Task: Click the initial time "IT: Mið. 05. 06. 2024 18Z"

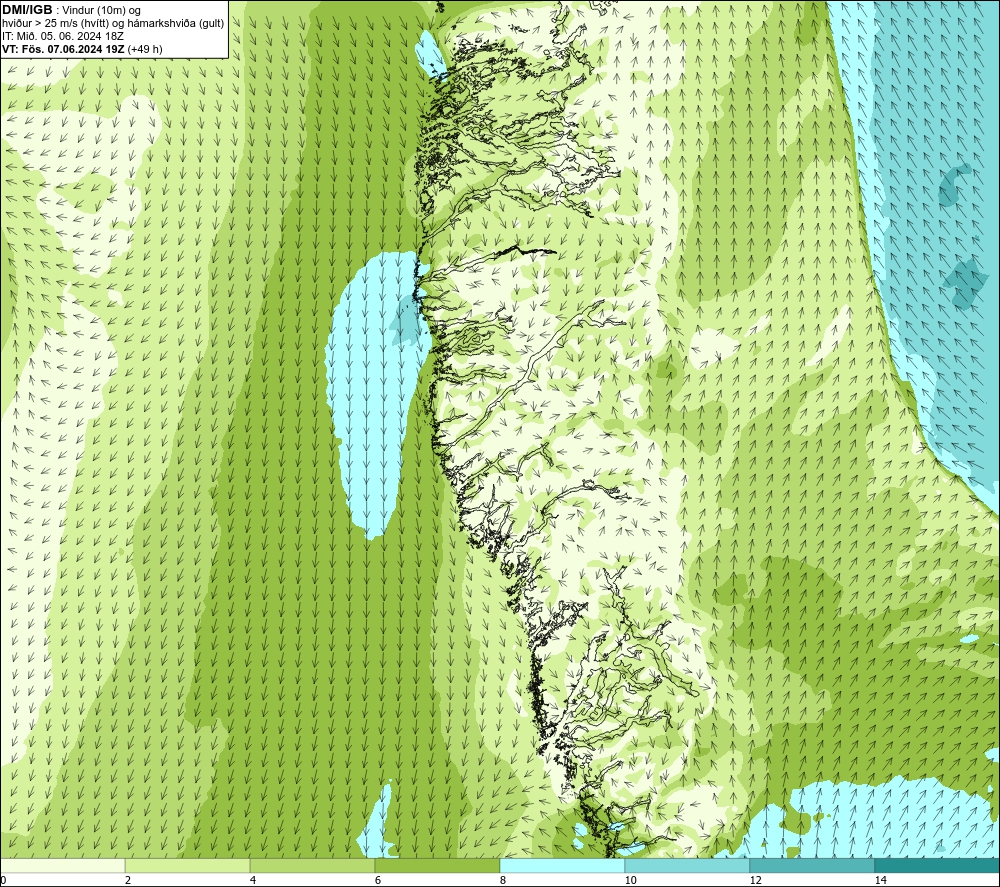Action: pos(62,36)
